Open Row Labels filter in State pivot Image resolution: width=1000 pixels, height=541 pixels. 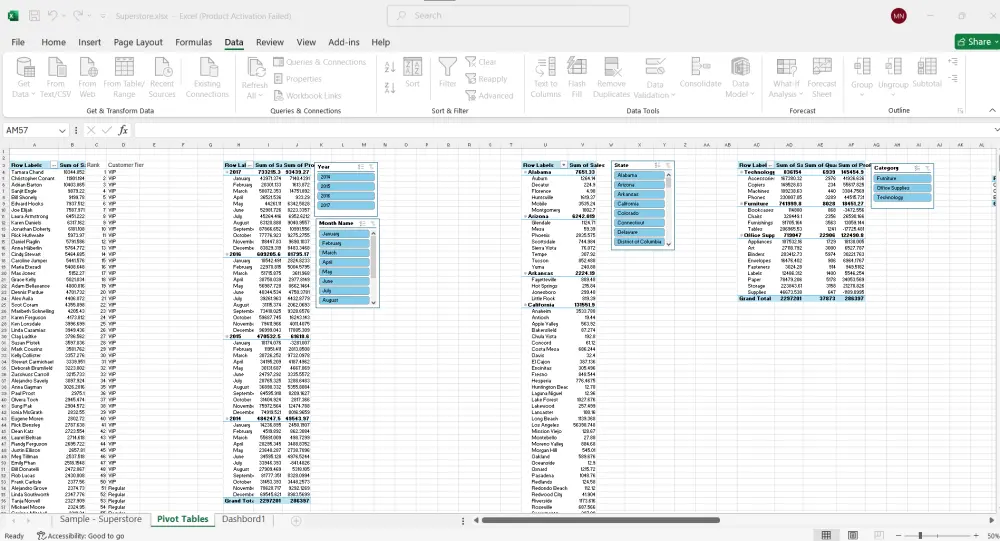pos(563,165)
